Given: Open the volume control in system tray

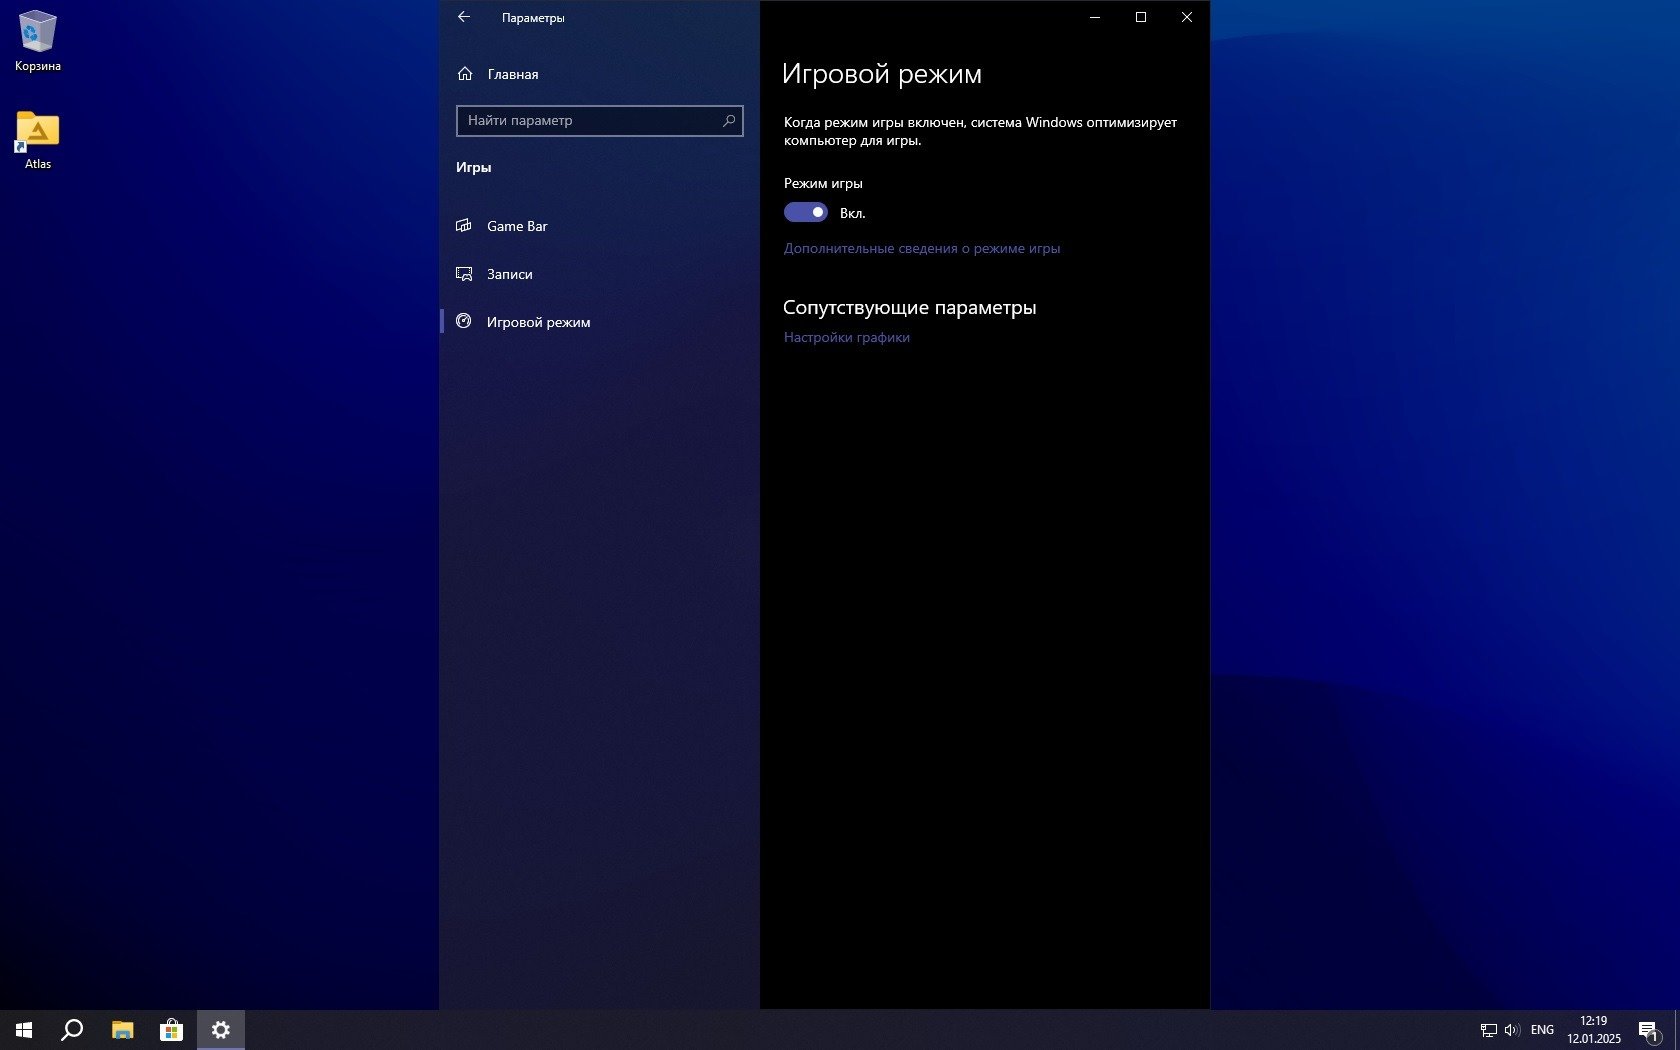Looking at the screenshot, I should 1512,1029.
